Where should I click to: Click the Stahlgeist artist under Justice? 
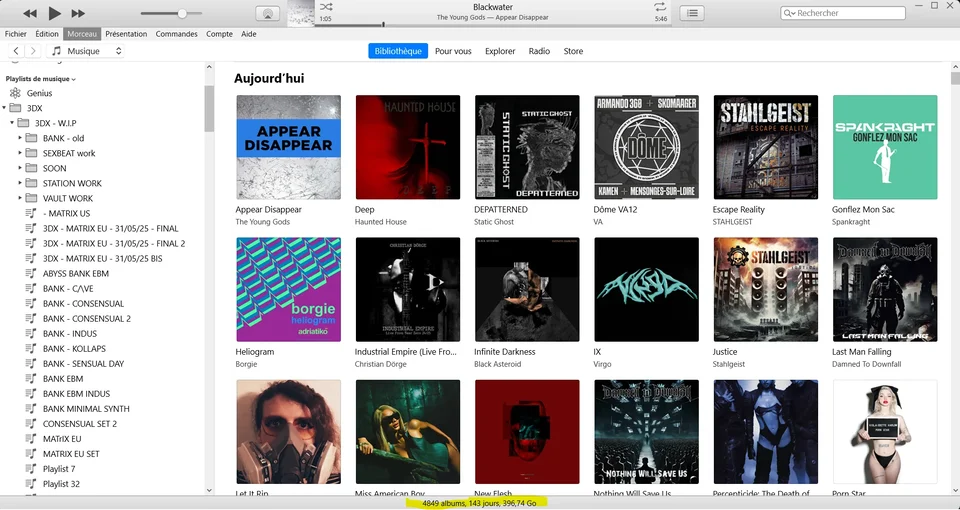pos(729,364)
